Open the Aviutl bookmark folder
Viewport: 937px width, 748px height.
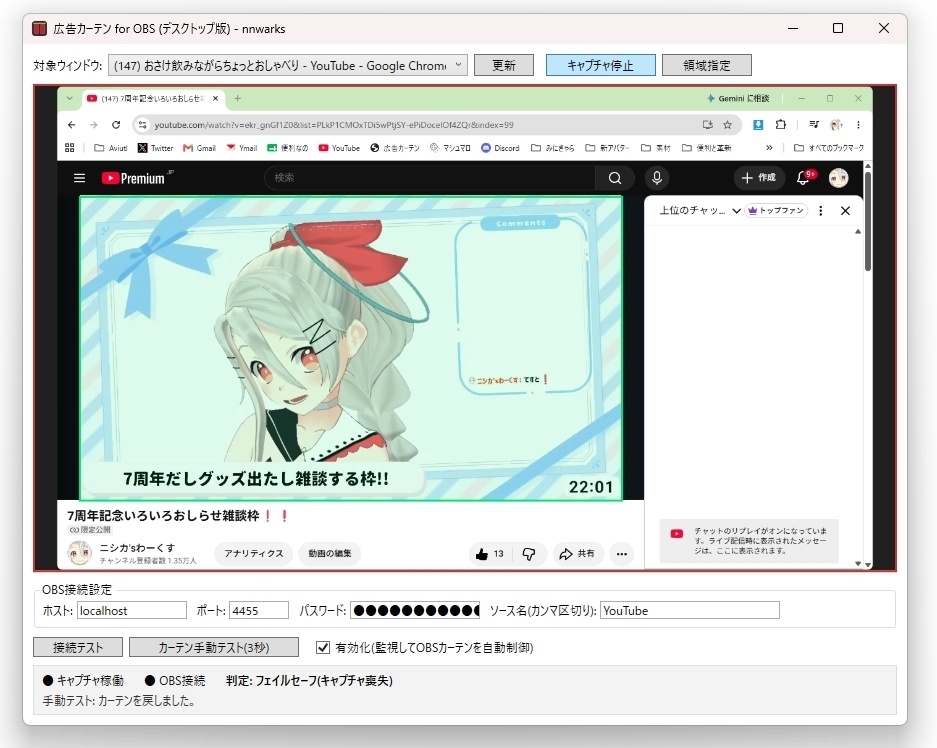coord(111,148)
